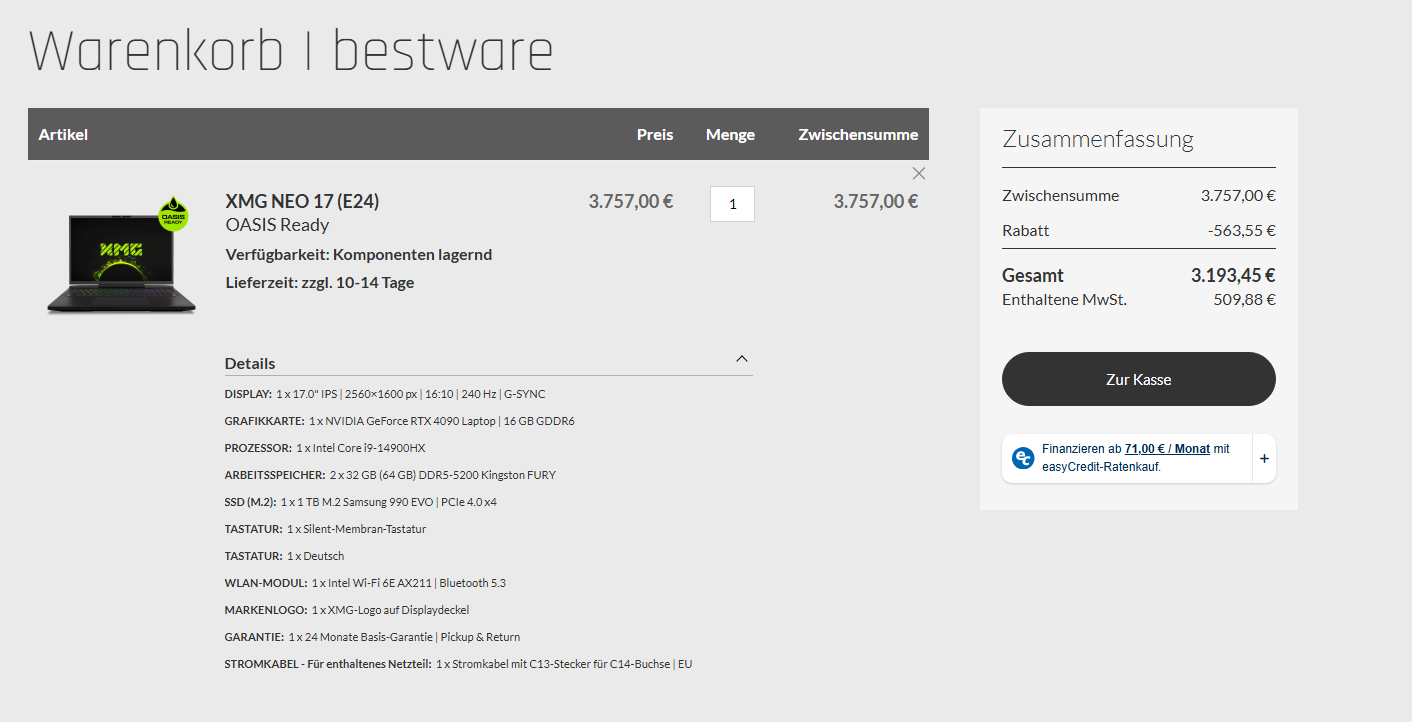Click the Lieferzeit: zzgl. 10-14 Tage text
Image resolution: width=1412 pixels, height=722 pixels.
tap(320, 282)
